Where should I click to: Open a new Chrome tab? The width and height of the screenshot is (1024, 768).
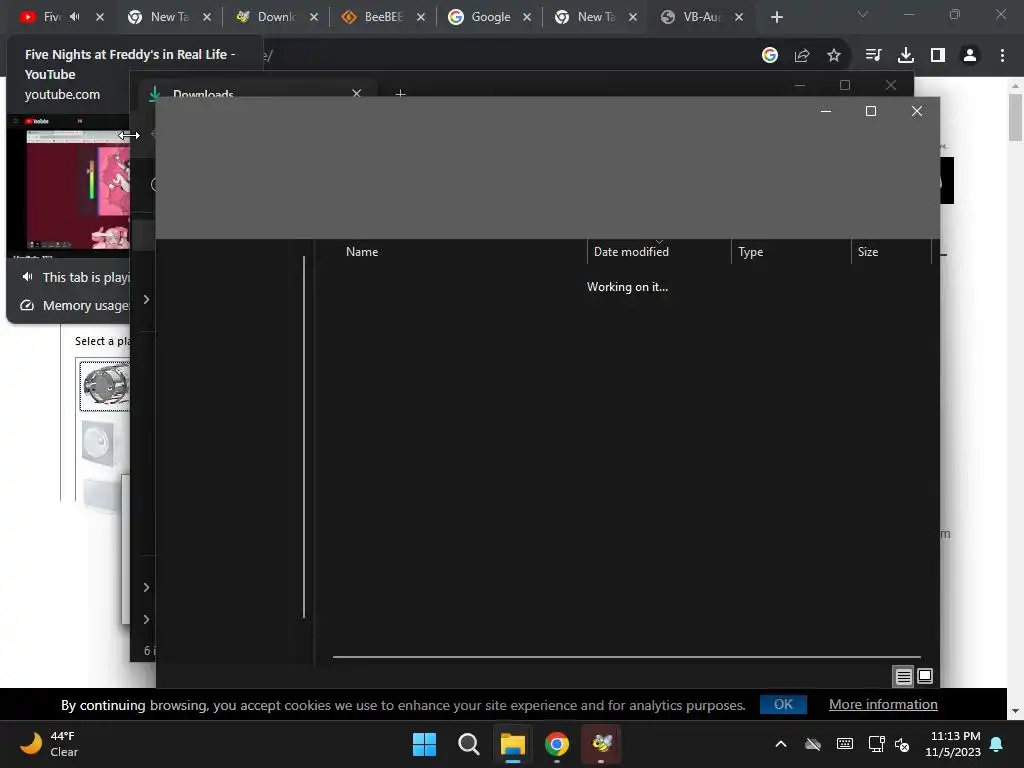click(776, 17)
